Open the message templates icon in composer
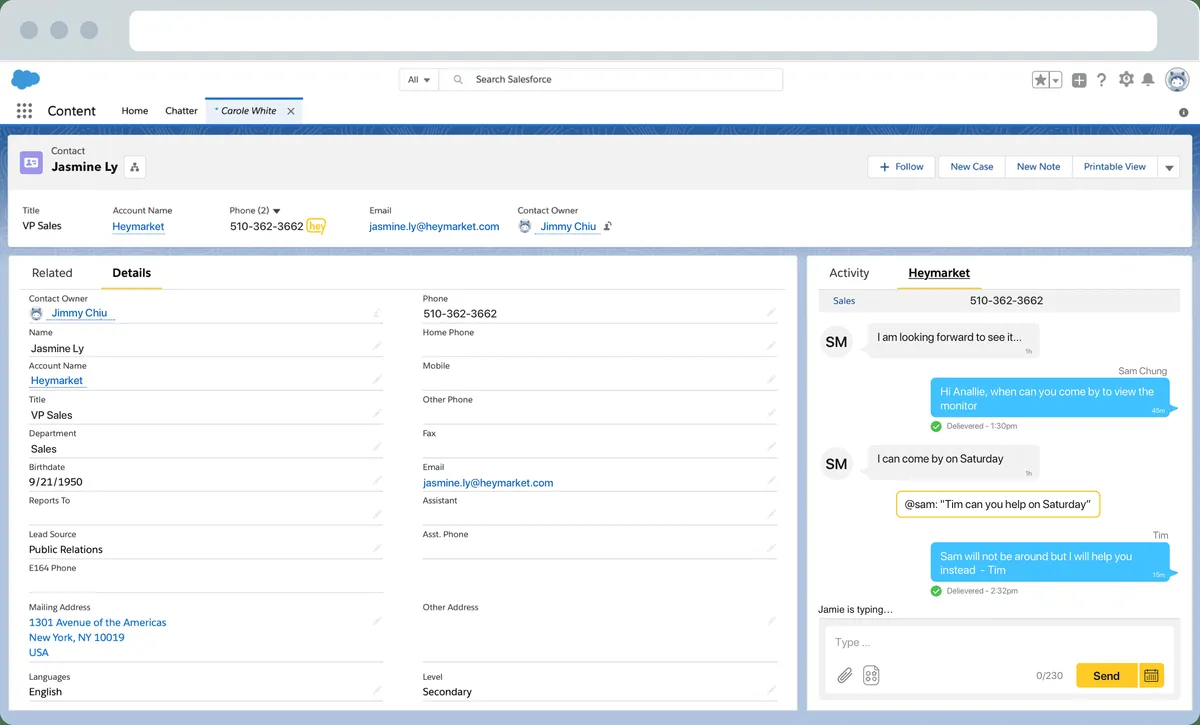This screenshot has height=725, width=1200. click(871, 676)
